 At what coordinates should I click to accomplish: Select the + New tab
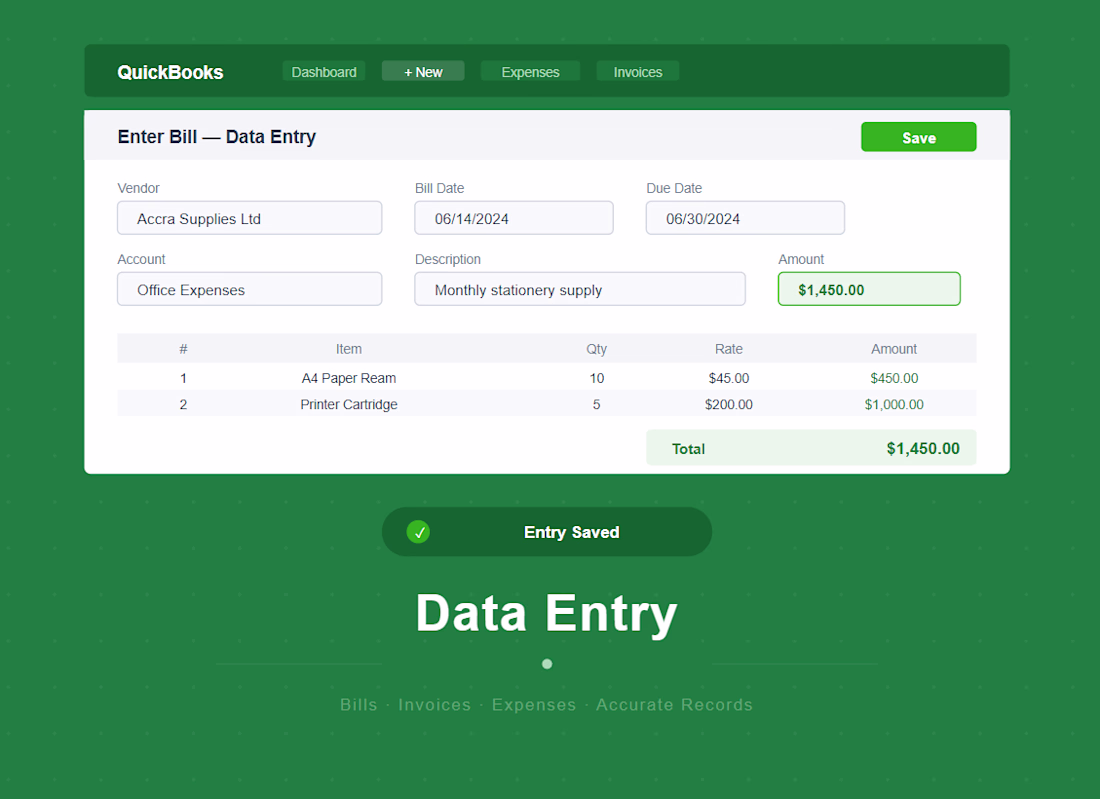(x=423, y=72)
